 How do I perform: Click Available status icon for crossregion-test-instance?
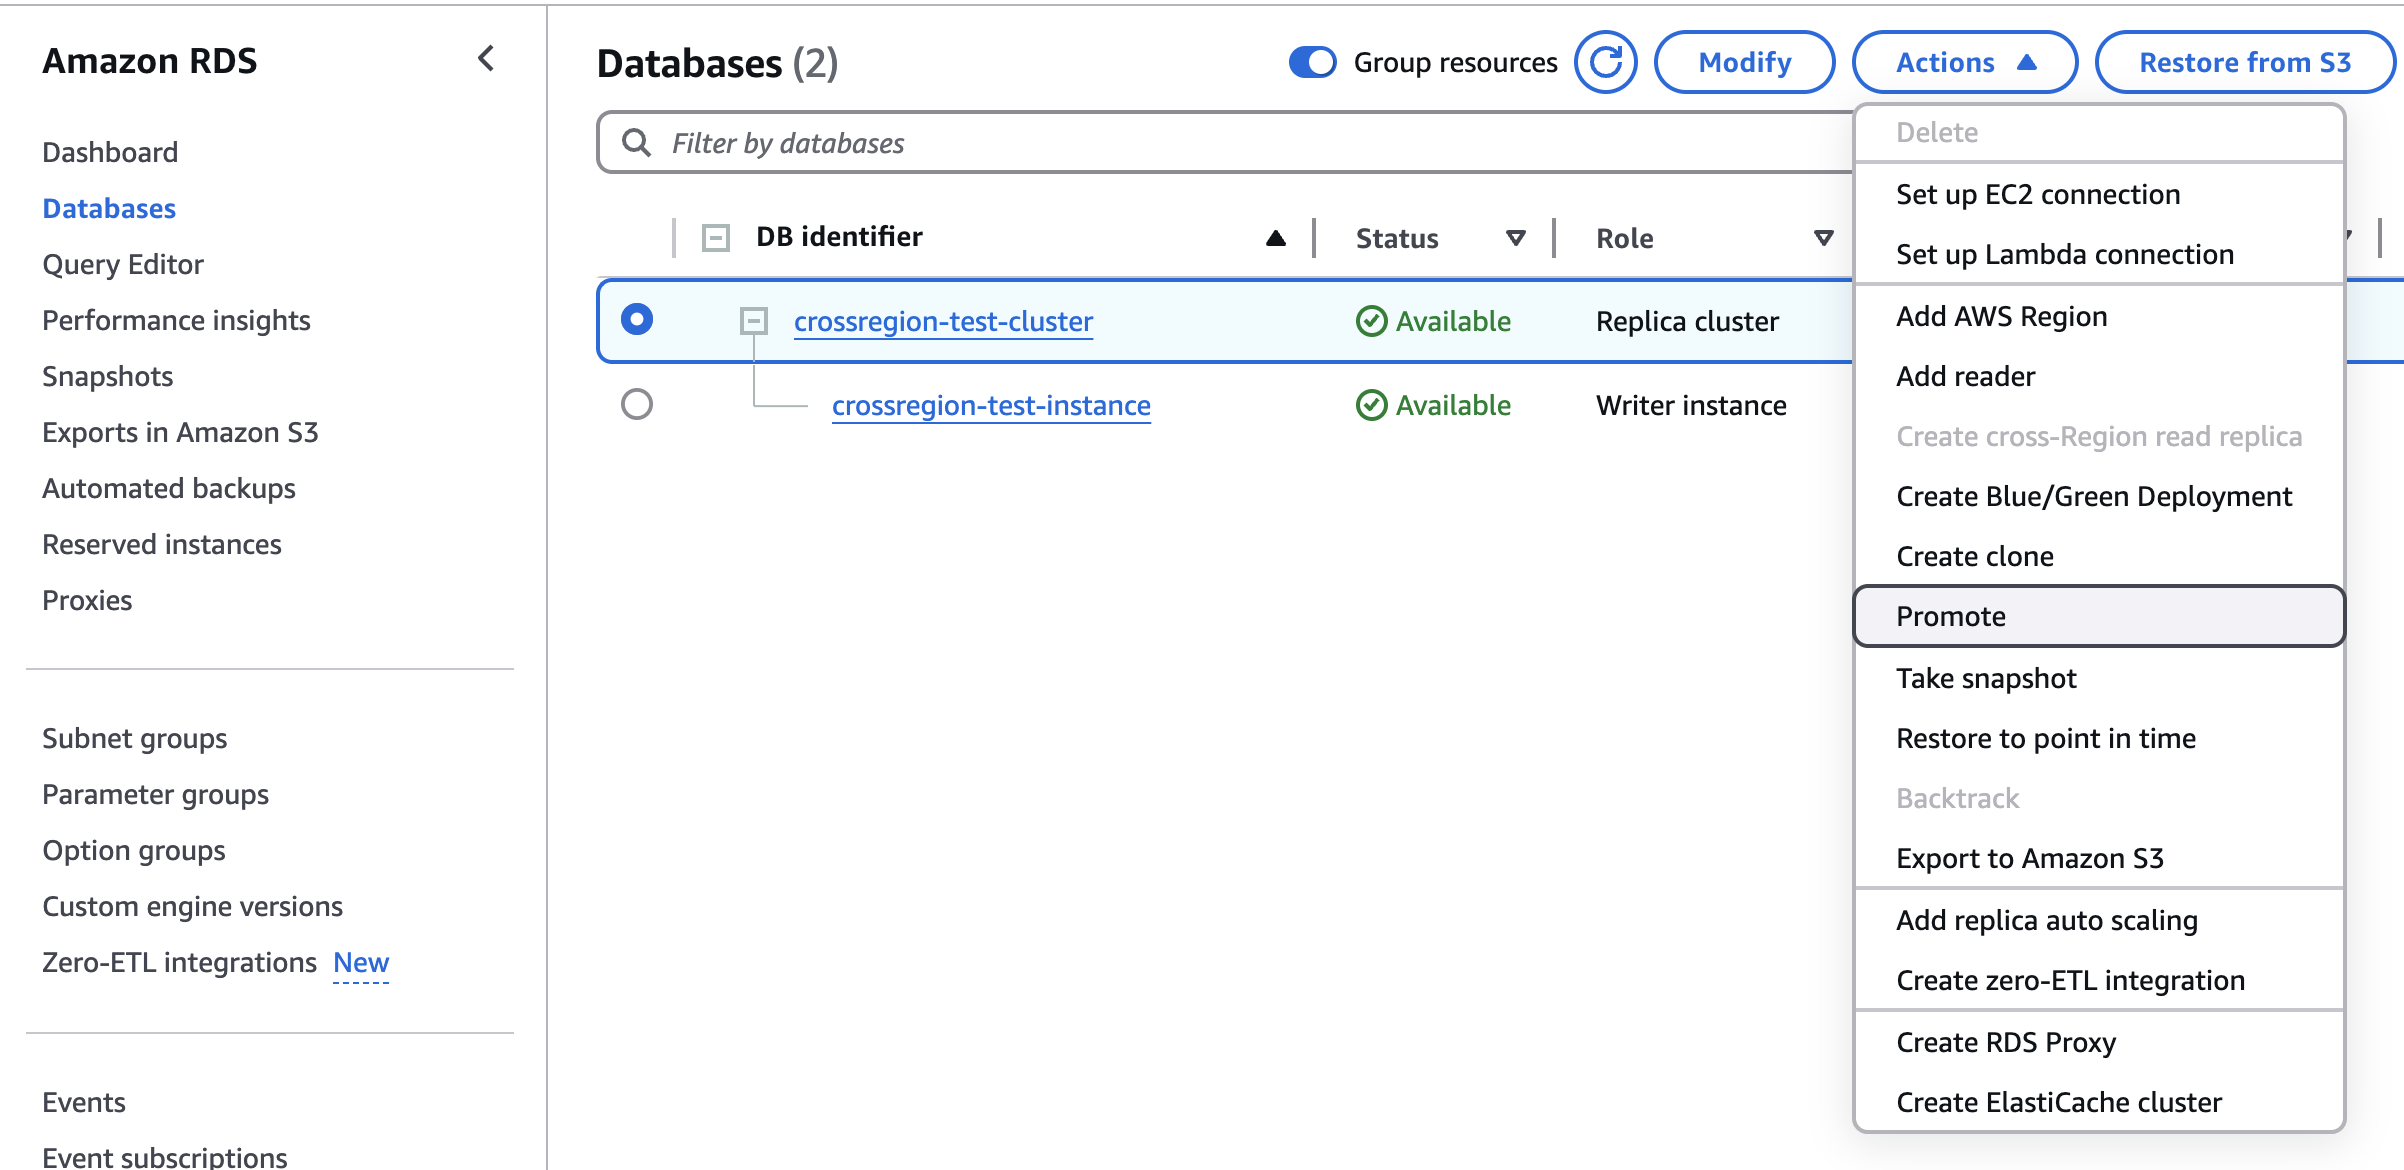(1371, 405)
